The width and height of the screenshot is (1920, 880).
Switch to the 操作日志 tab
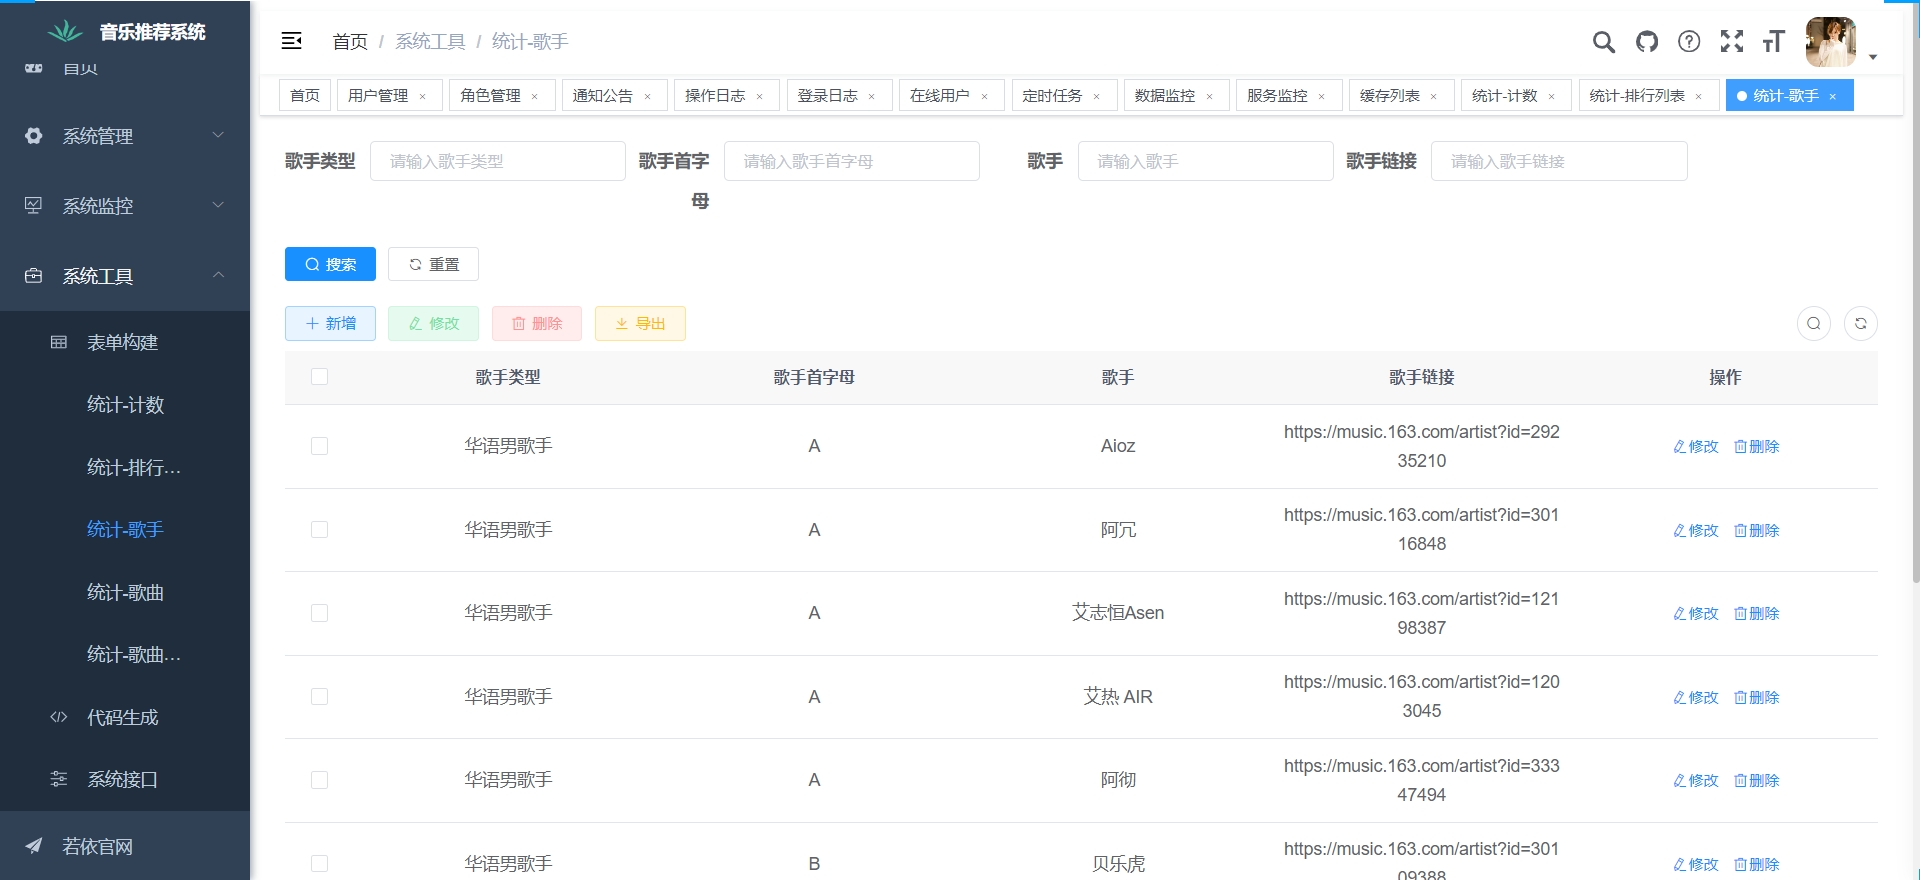(x=714, y=96)
